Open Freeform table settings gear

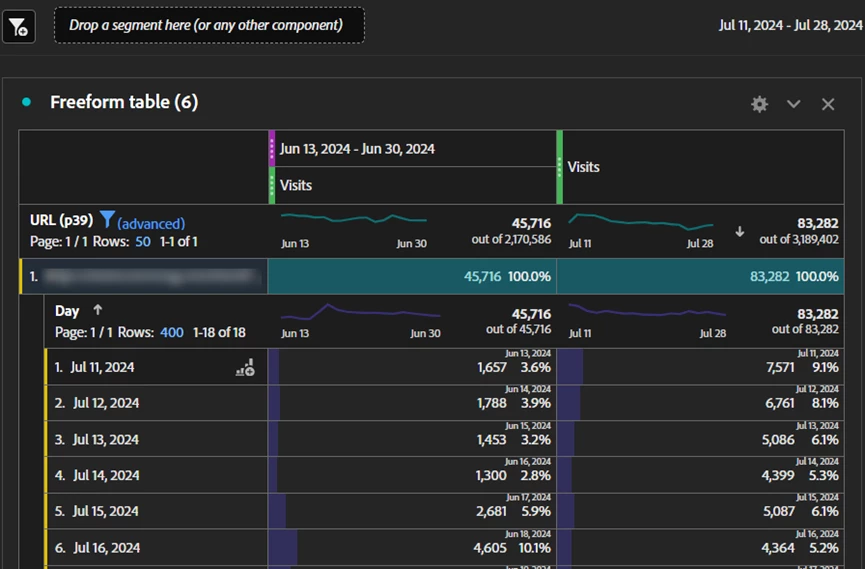[x=760, y=104]
